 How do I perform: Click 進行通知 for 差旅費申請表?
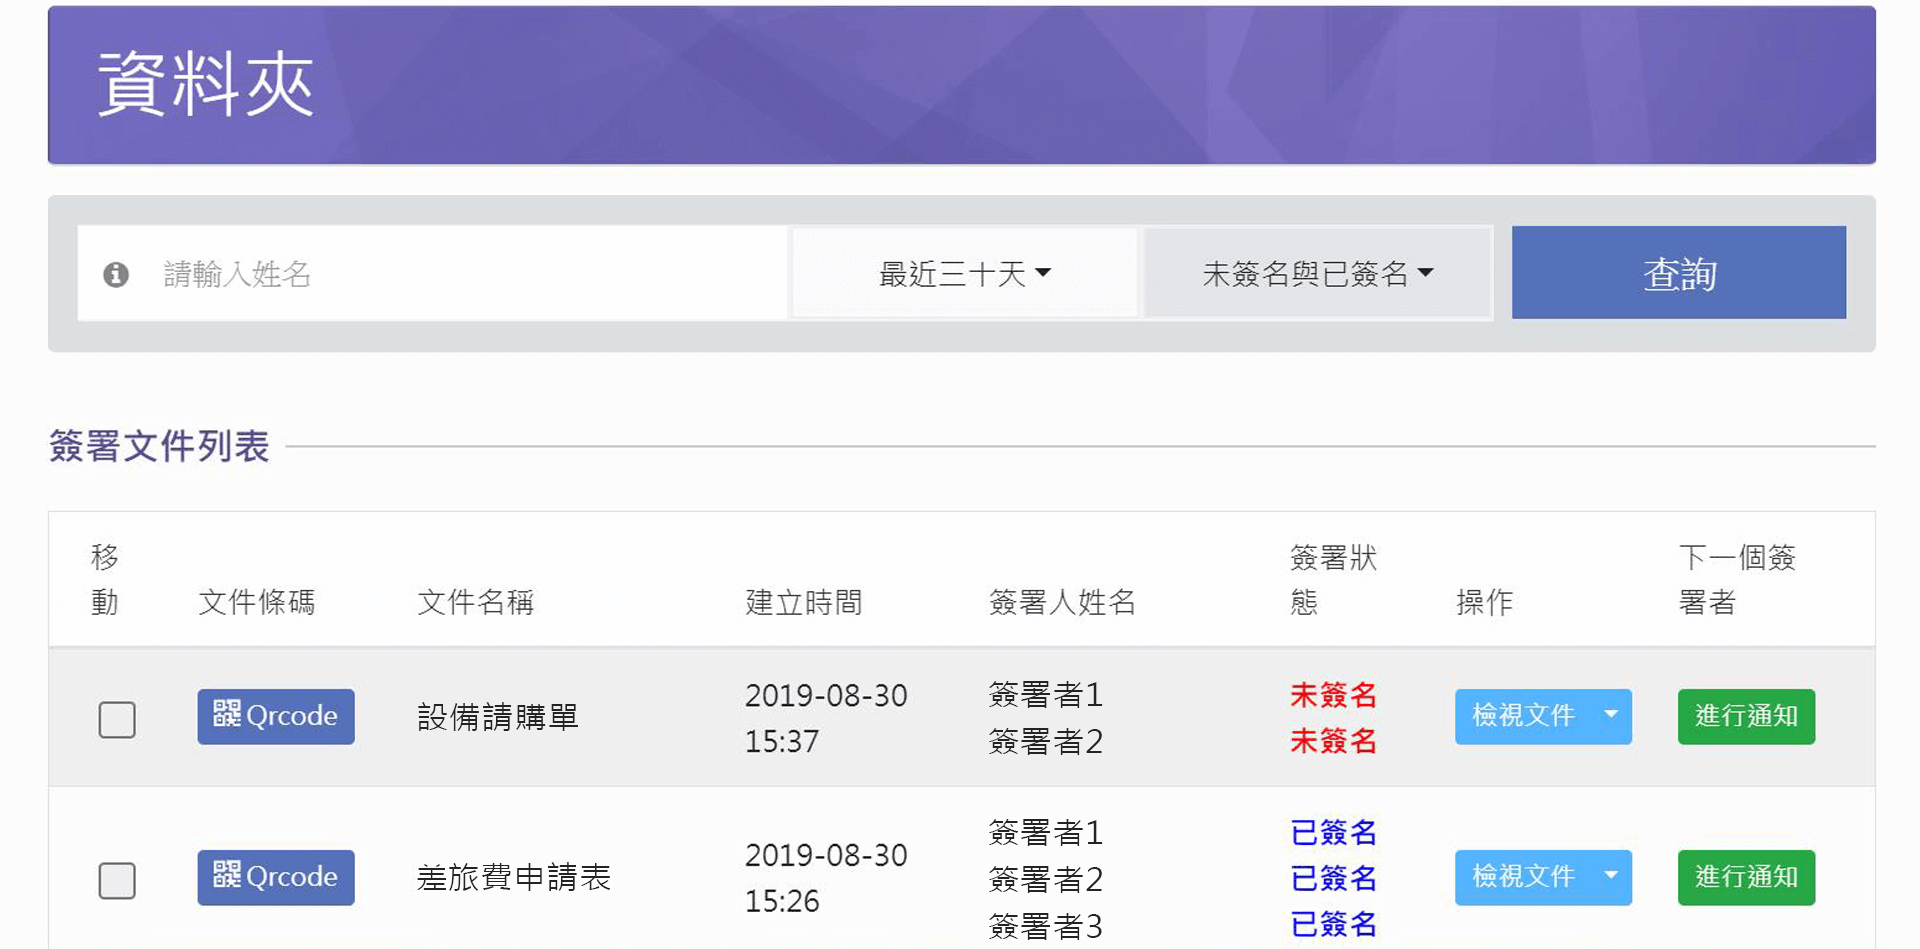click(x=1746, y=877)
